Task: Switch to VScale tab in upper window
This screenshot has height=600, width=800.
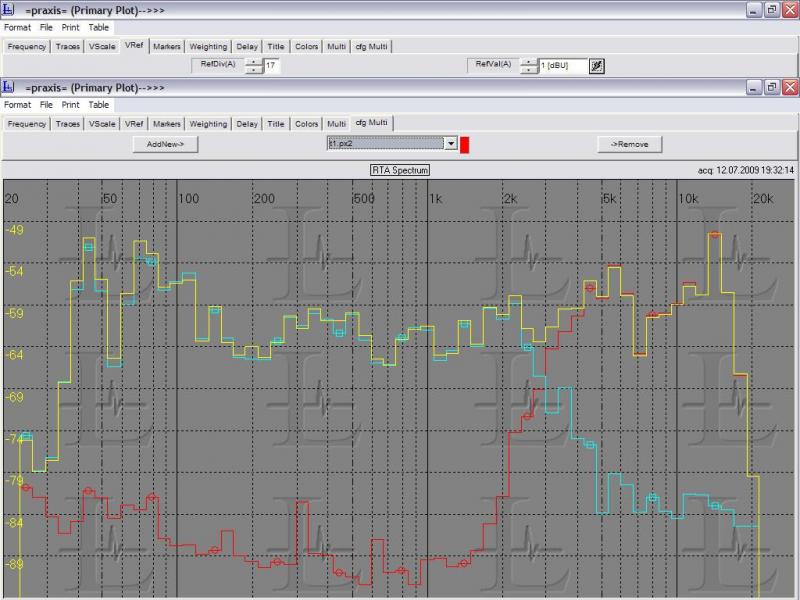Action: pyautogui.click(x=102, y=46)
